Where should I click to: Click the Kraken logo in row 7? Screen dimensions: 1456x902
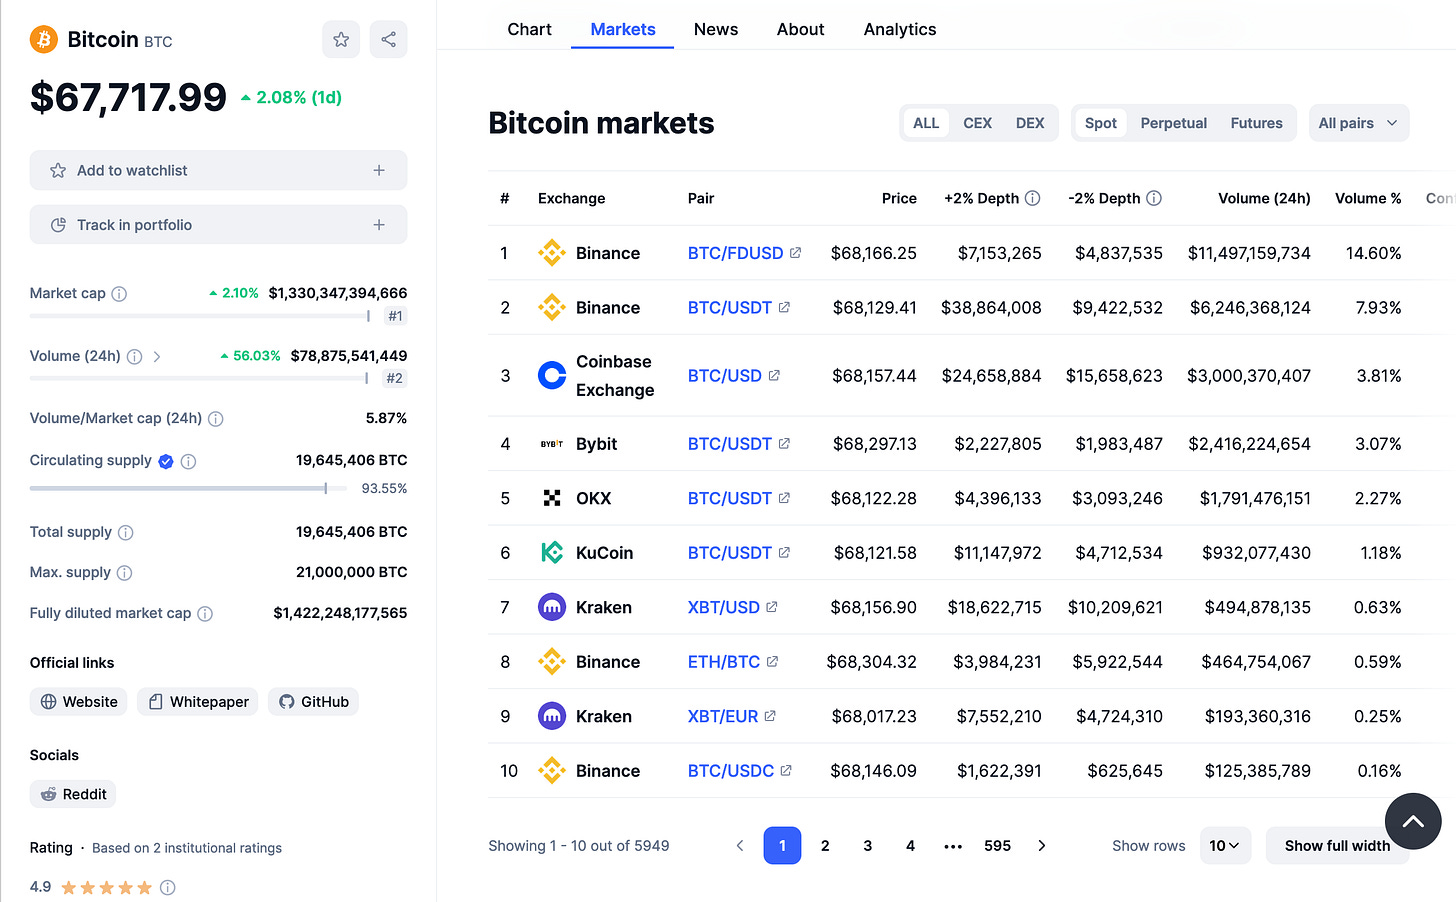[x=552, y=607]
